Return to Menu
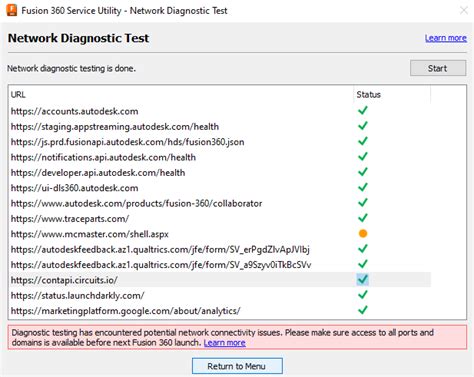Image resolution: width=474 pixels, height=377 pixels. coord(237,366)
